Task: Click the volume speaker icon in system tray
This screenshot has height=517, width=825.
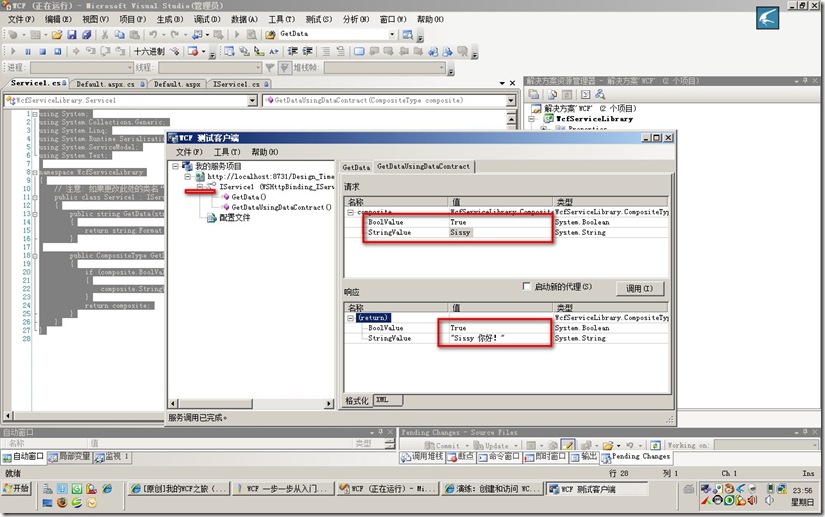Action: [768, 500]
